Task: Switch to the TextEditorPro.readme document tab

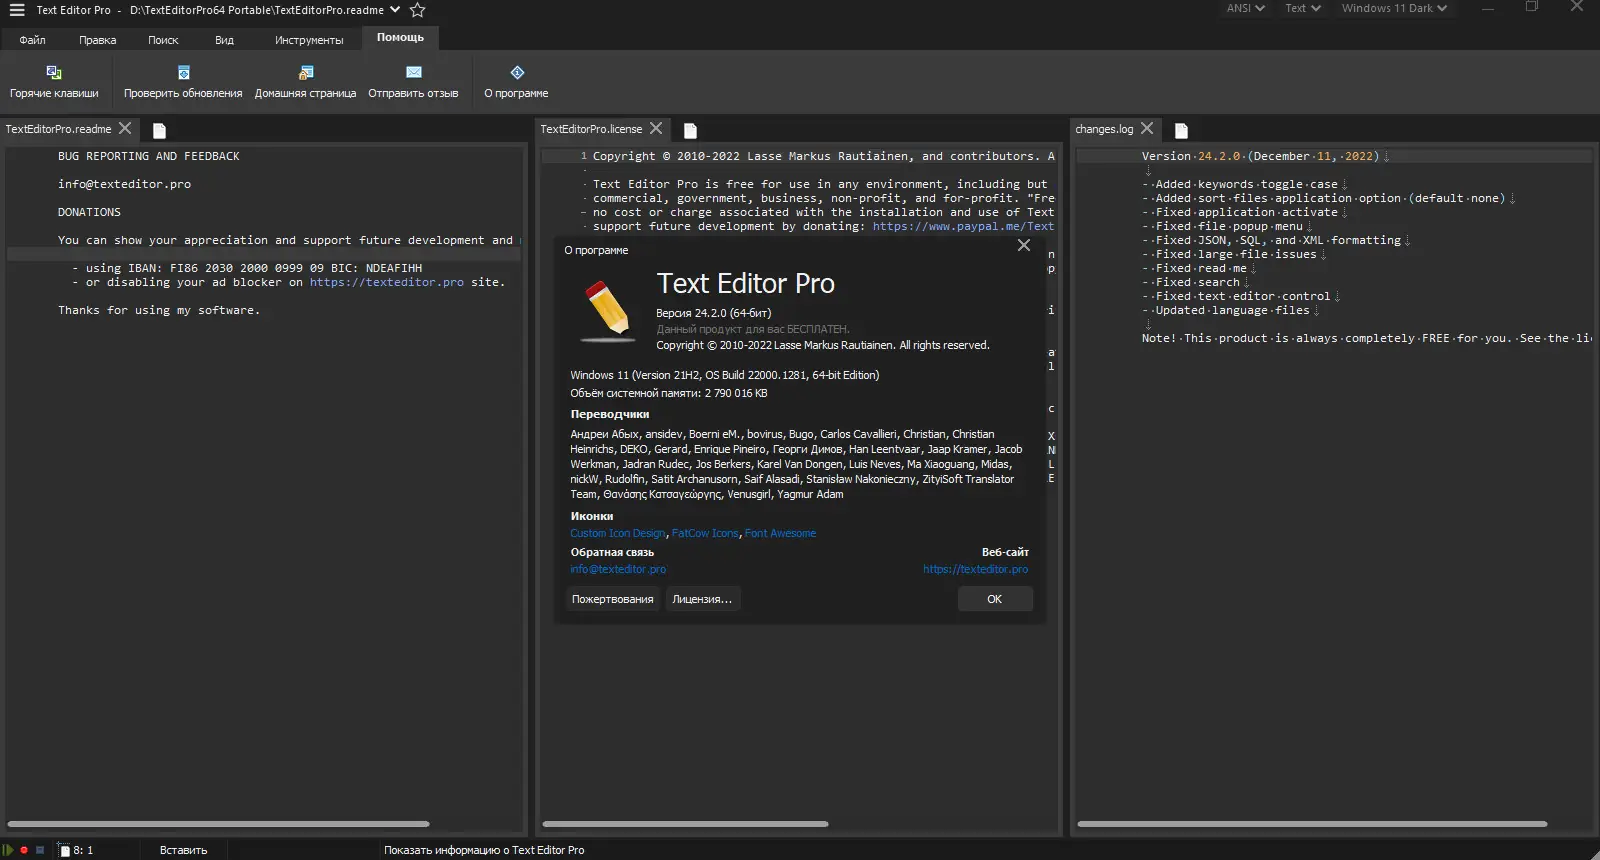Action: [x=58, y=129]
